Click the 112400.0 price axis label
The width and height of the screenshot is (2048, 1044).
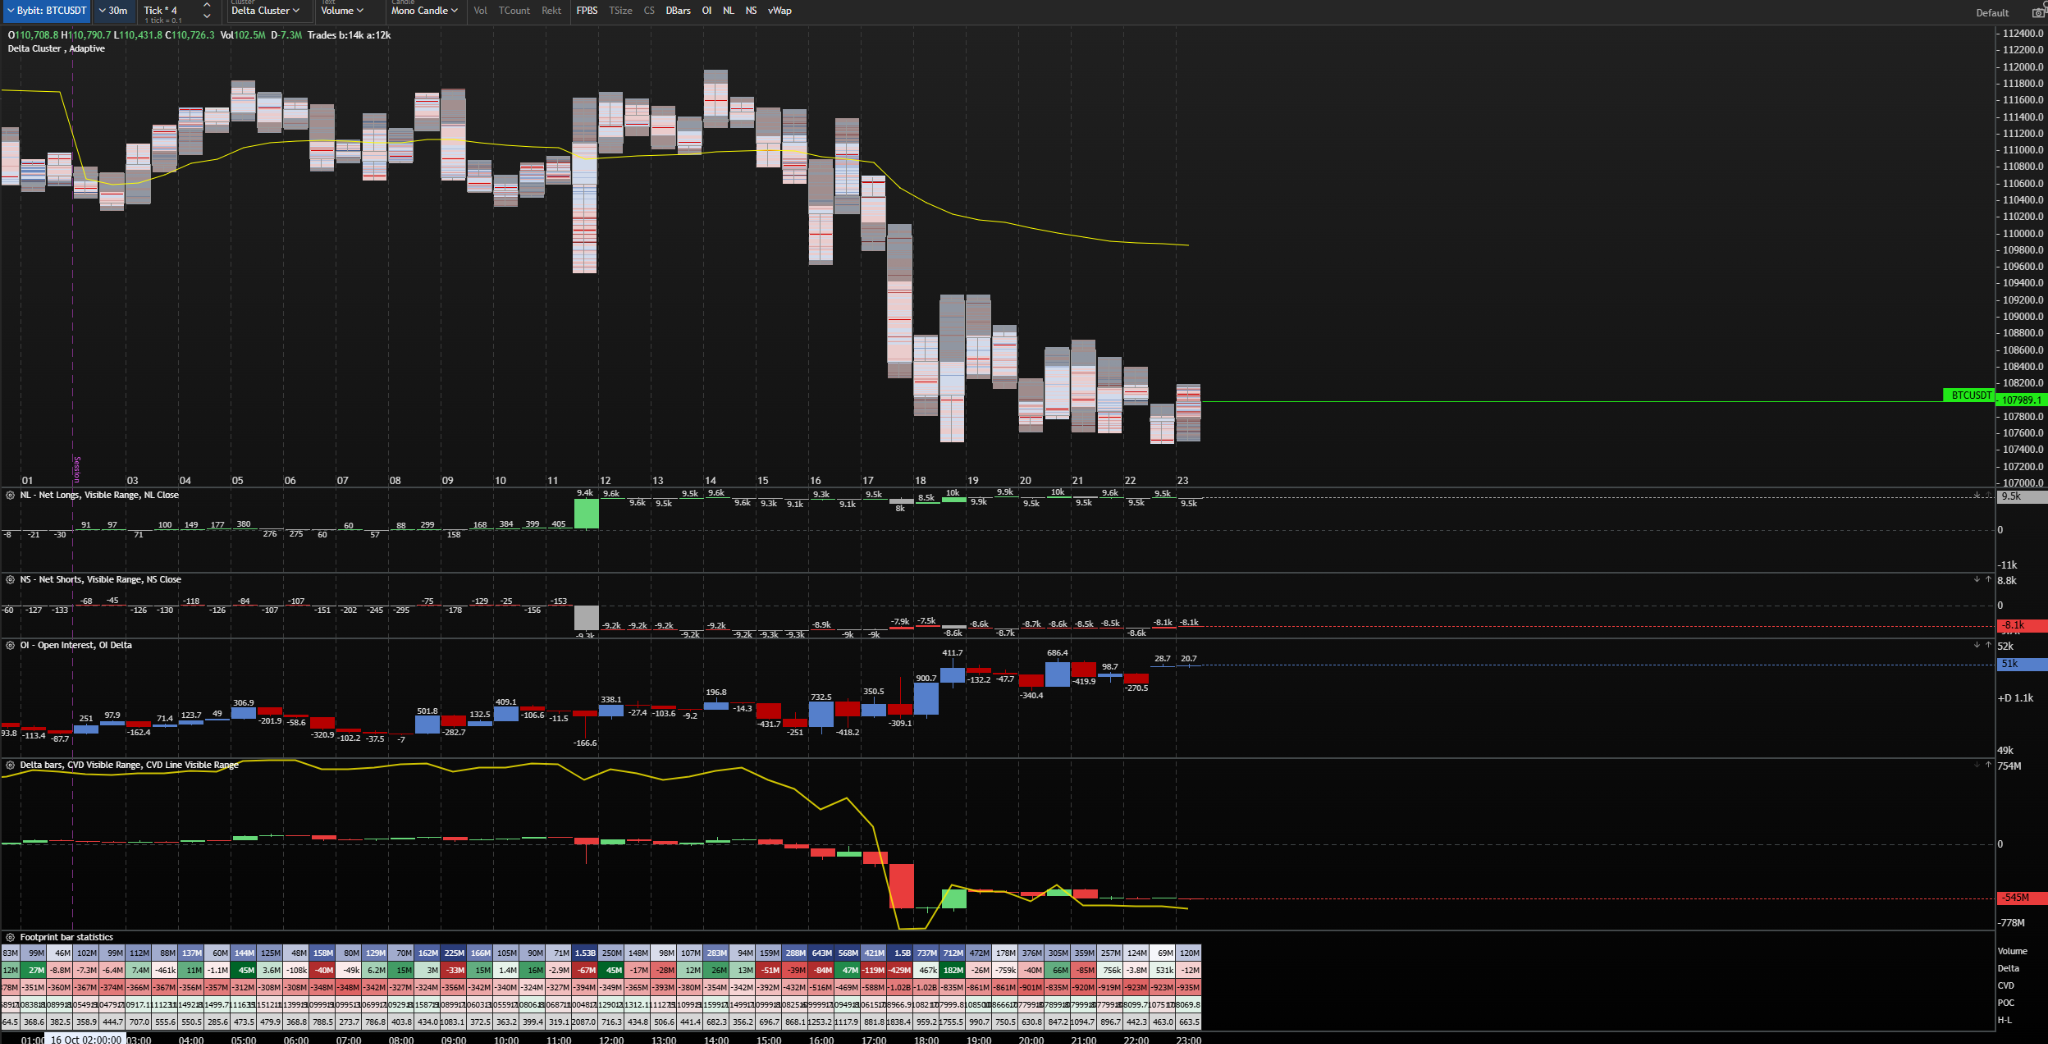(2022, 33)
